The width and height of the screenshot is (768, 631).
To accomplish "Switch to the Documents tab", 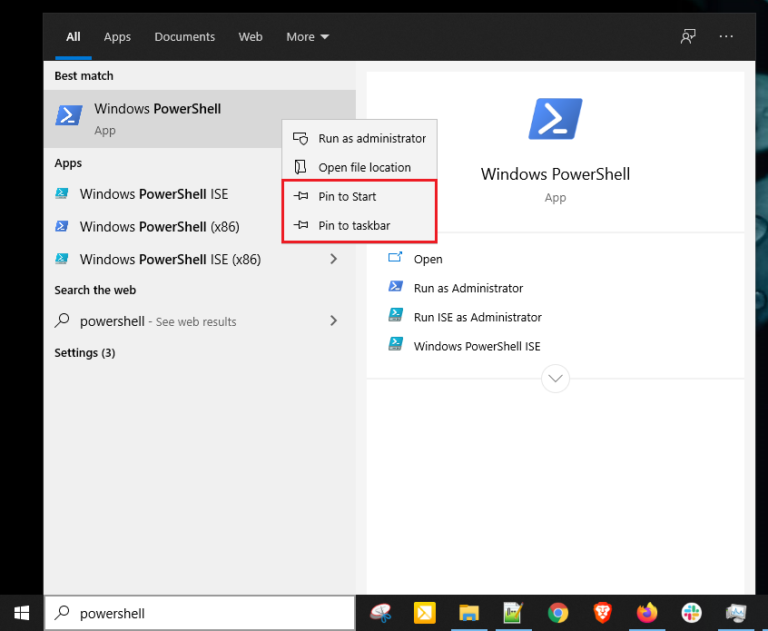I will 185,37.
